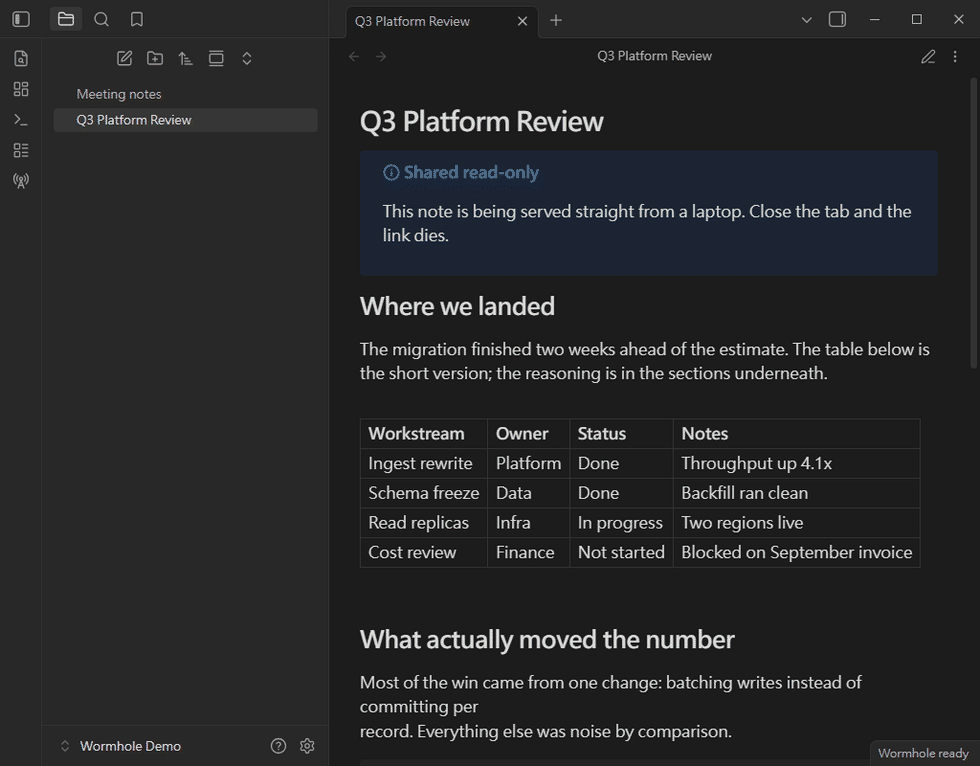
Task: Expand or collapse all folders icon
Action: (x=247, y=59)
